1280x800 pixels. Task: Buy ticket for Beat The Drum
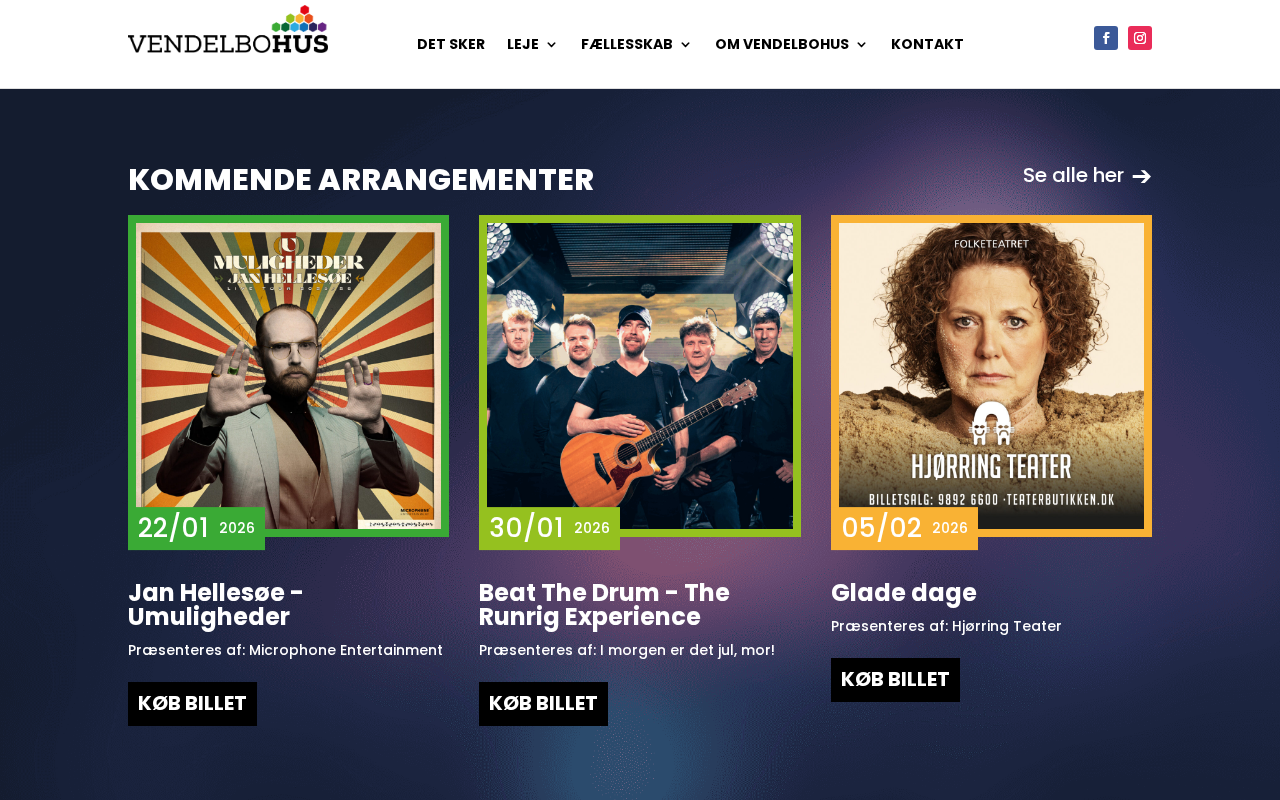point(543,704)
